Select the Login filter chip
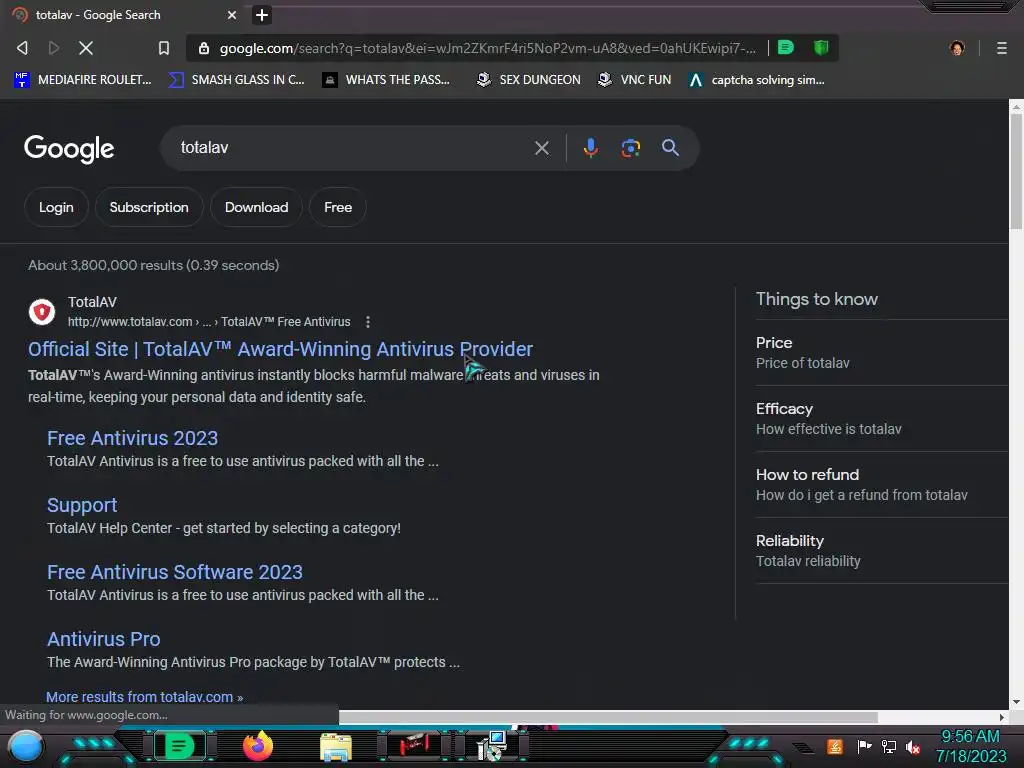The height and width of the screenshot is (768, 1024). [x=56, y=207]
